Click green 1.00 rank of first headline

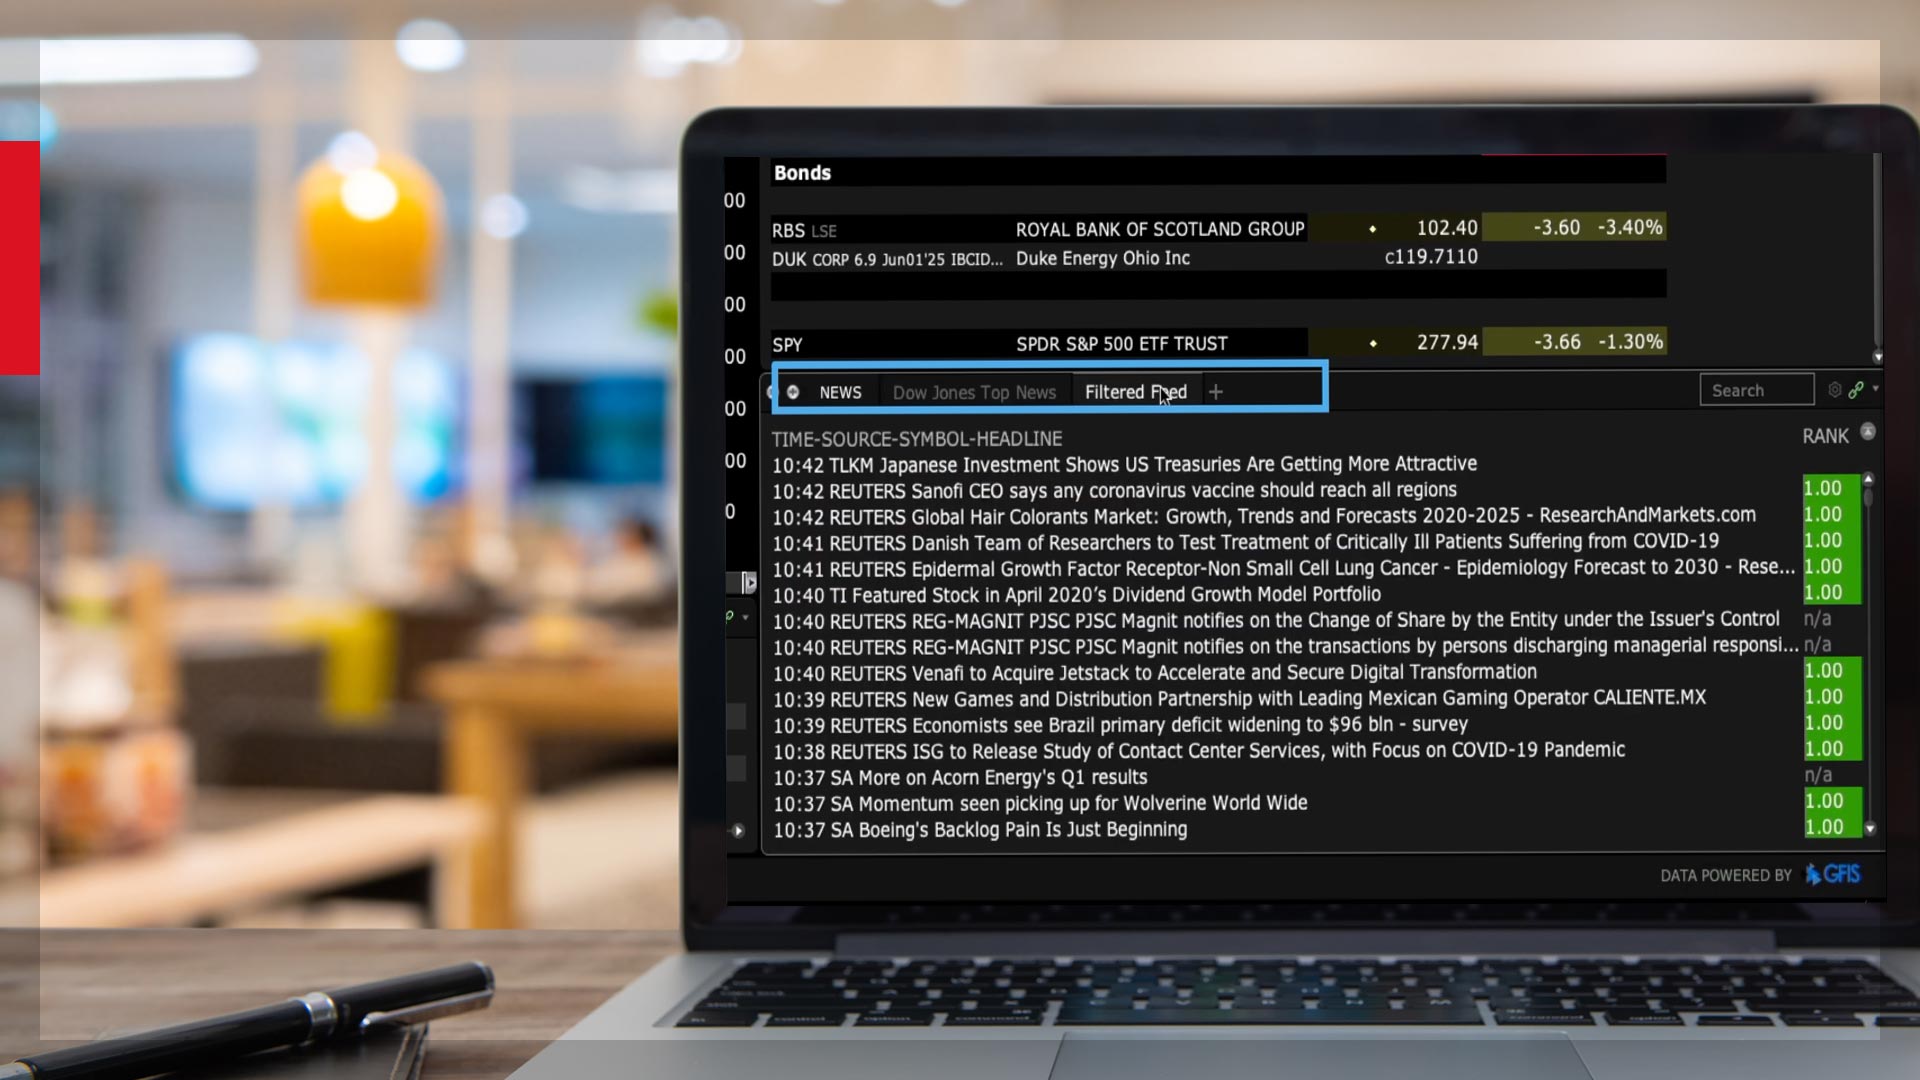tap(1823, 488)
